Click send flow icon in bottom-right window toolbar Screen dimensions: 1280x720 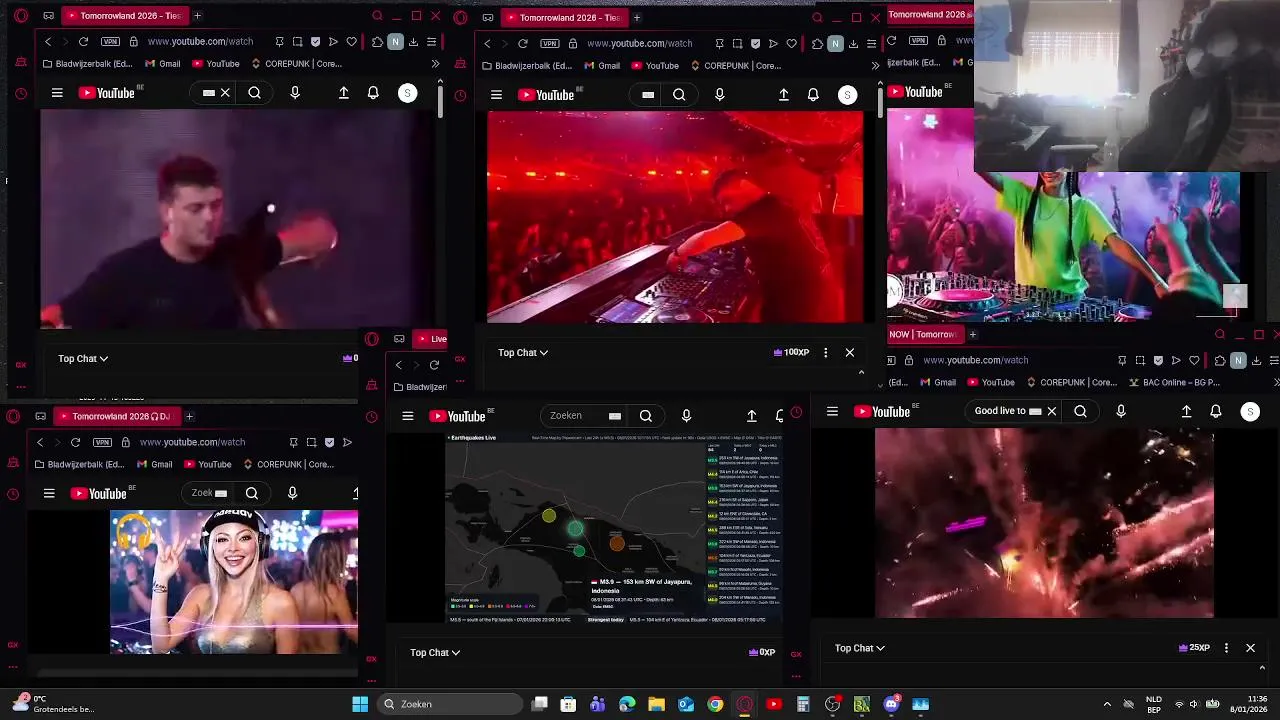coord(1176,360)
